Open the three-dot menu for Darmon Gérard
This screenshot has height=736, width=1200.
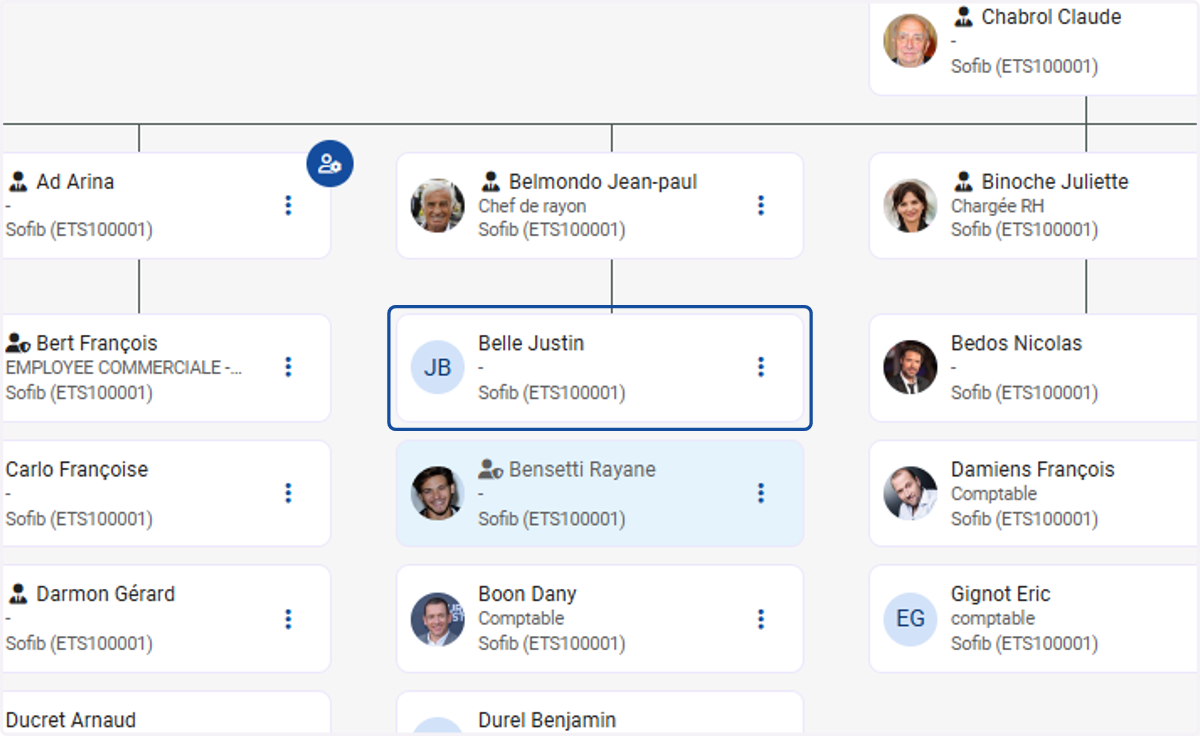tap(288, 619)
